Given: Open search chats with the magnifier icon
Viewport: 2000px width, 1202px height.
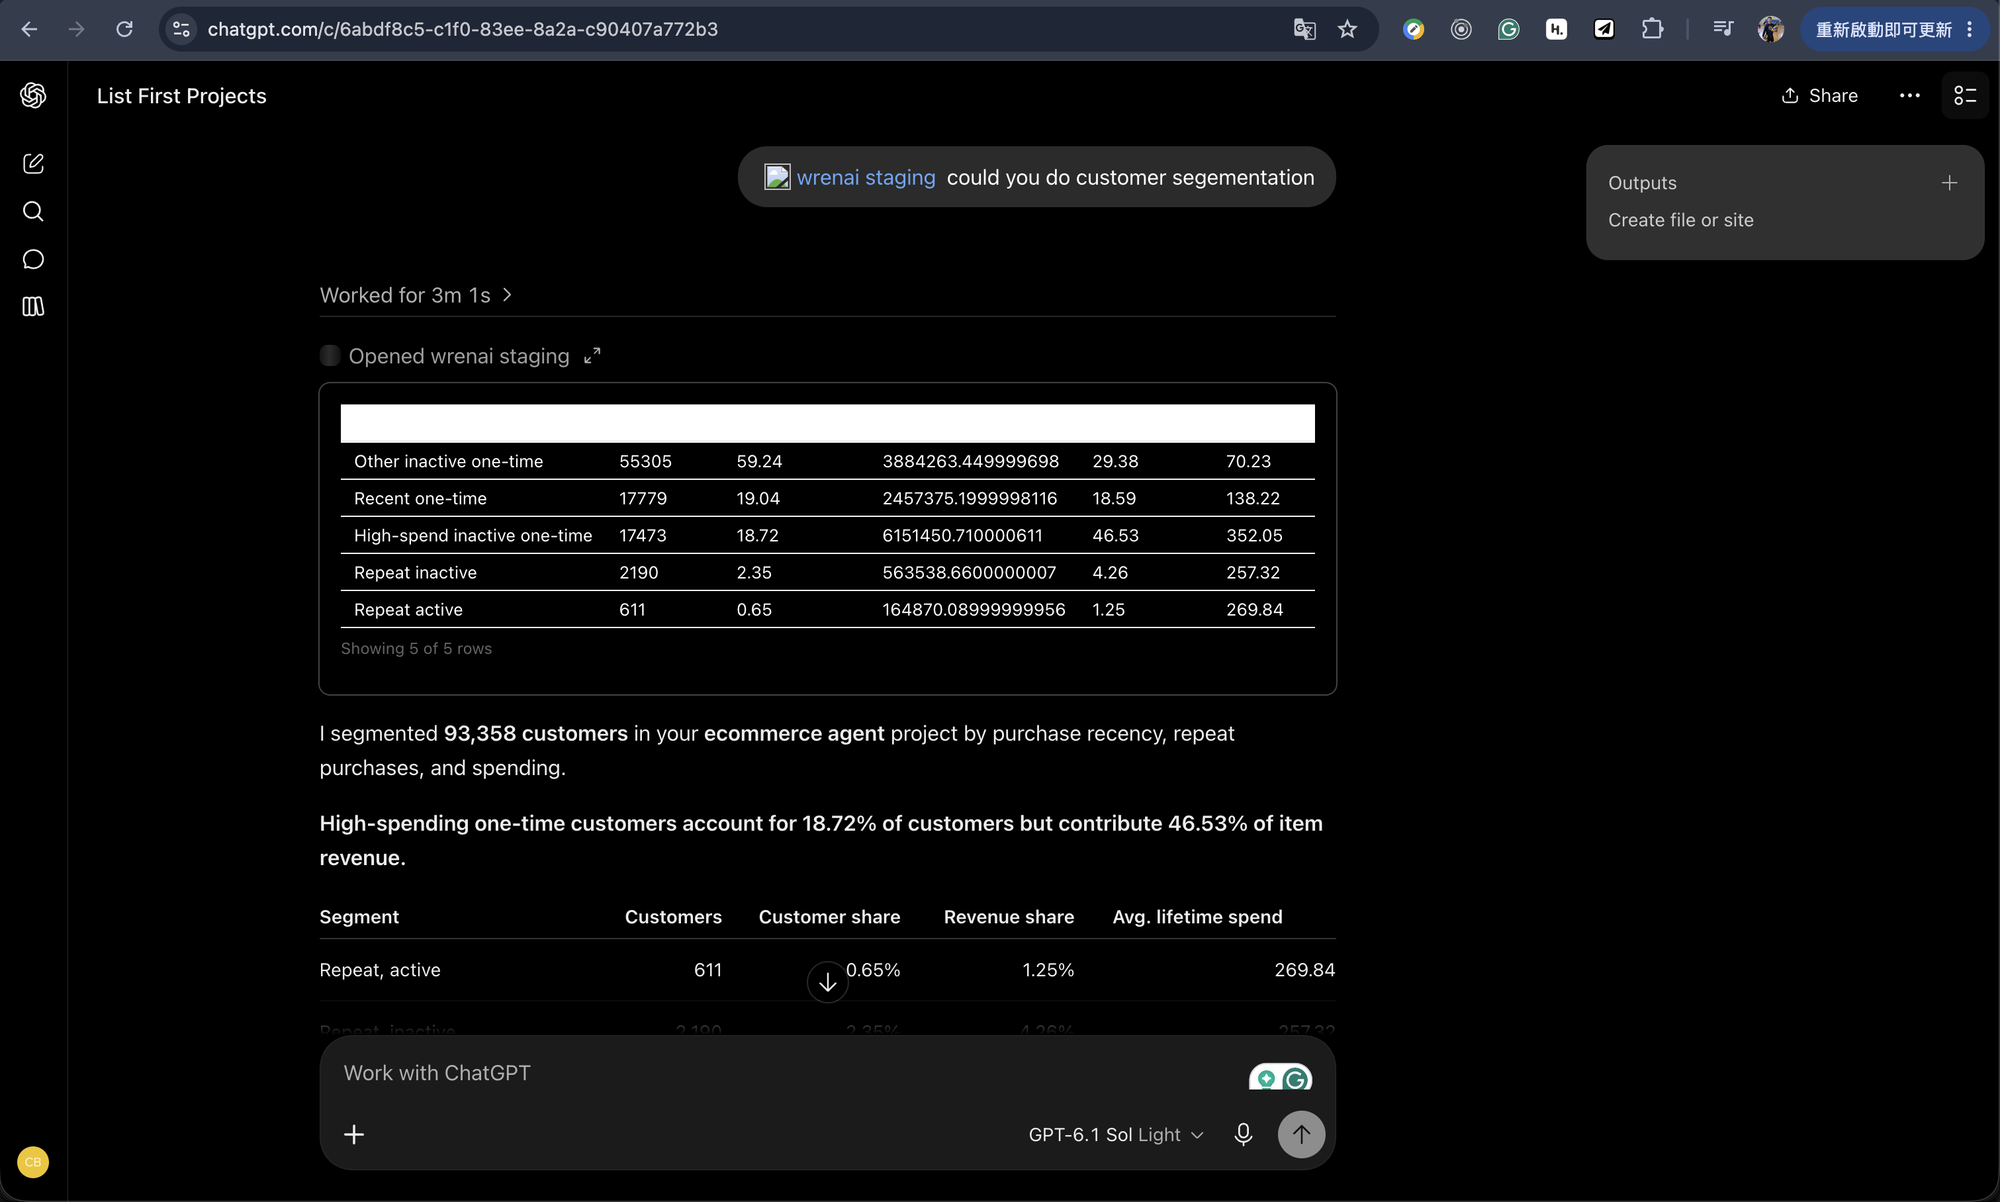Looking at the screenshot, I should point(33,211).
